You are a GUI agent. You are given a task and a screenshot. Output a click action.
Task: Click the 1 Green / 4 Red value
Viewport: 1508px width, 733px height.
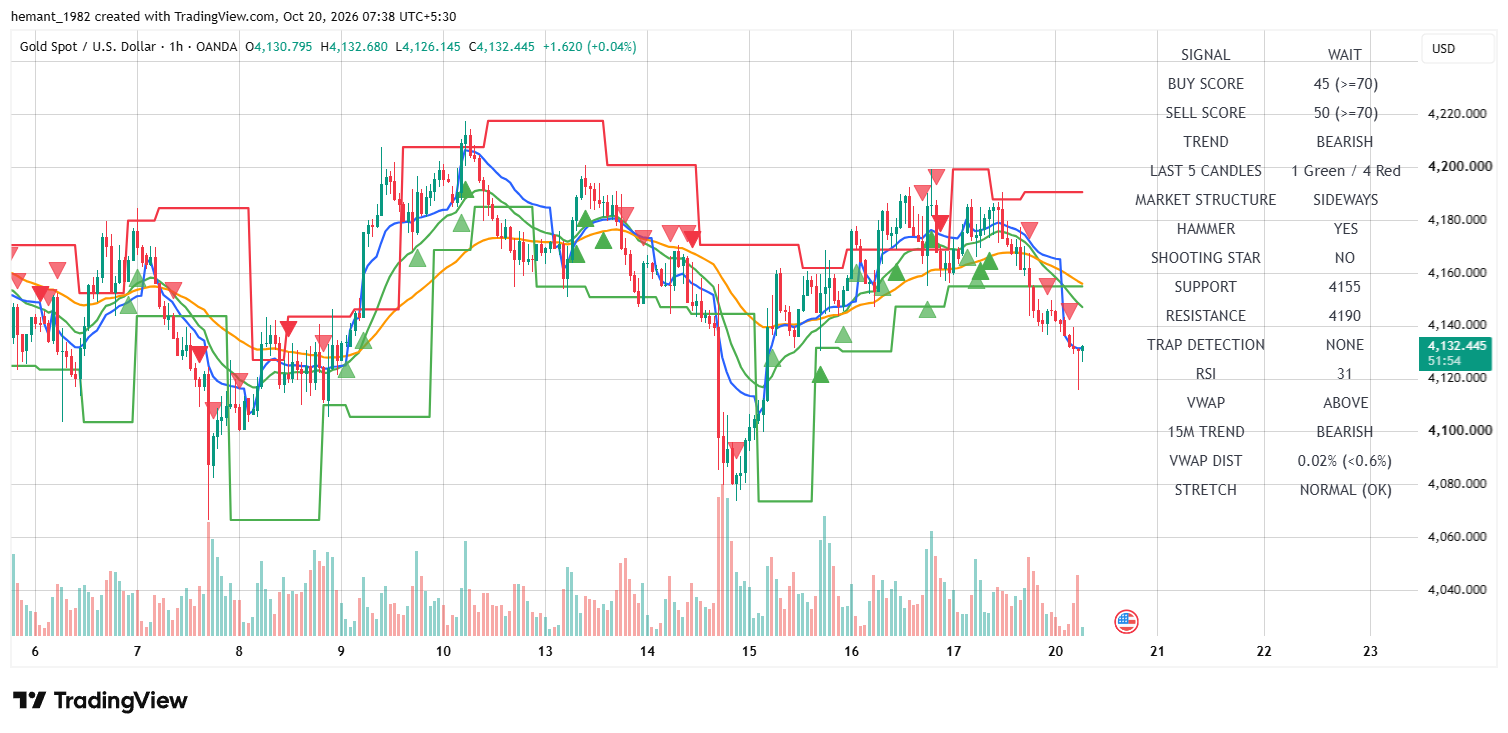point(1345,171)
